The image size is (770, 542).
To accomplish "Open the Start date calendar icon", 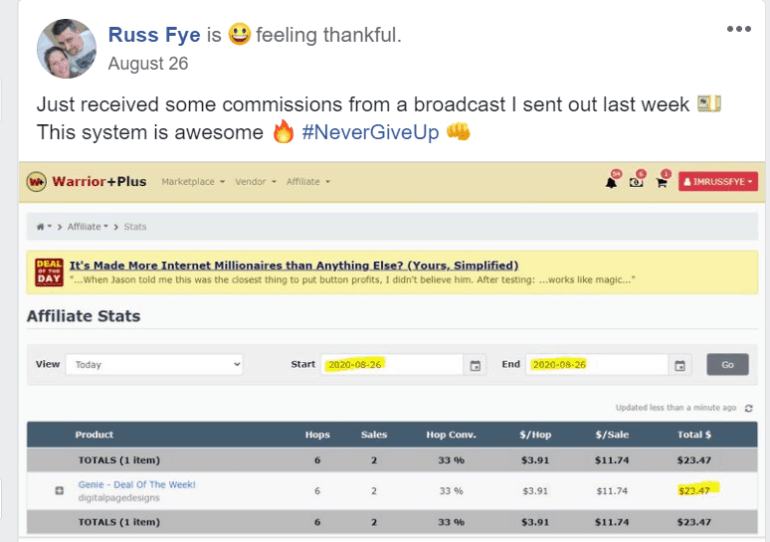I will click(x=475, y=365).
